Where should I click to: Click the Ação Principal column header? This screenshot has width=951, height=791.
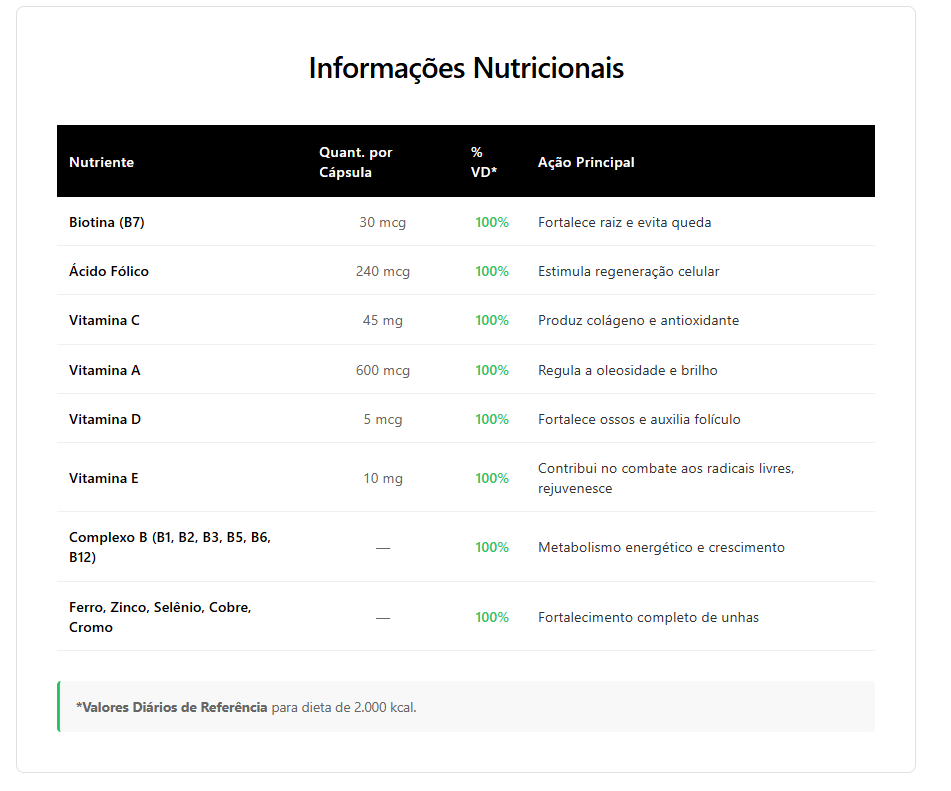tap(586, 162)
